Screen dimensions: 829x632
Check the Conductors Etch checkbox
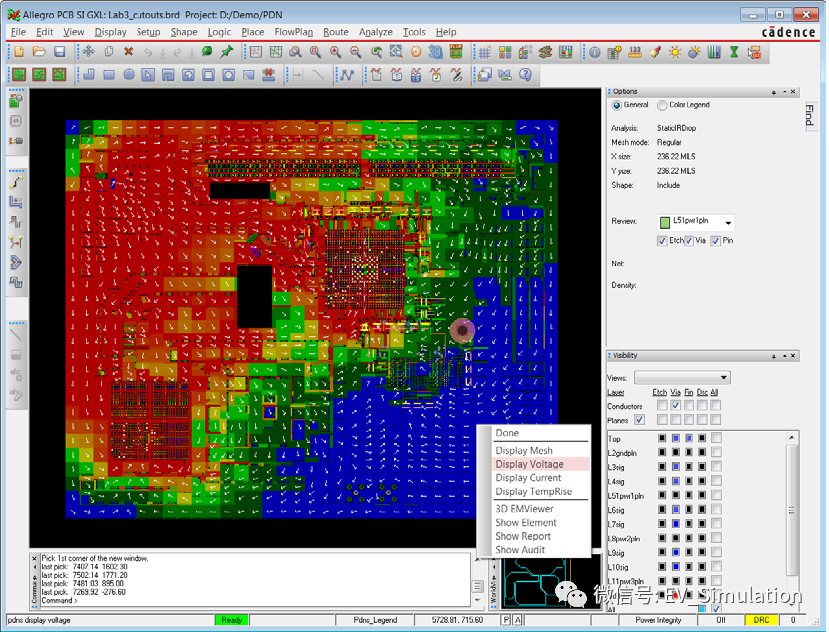(x=662, y=406)
